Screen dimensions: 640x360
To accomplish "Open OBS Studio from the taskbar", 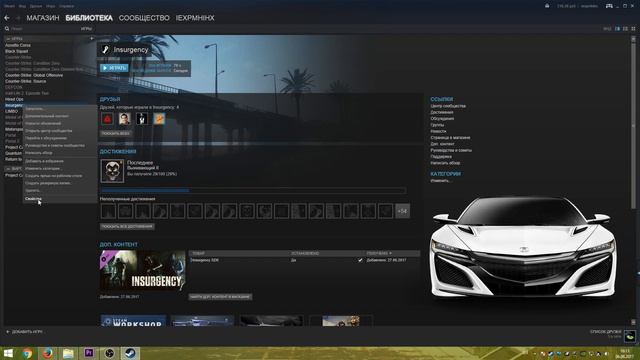I will point(109,353).
